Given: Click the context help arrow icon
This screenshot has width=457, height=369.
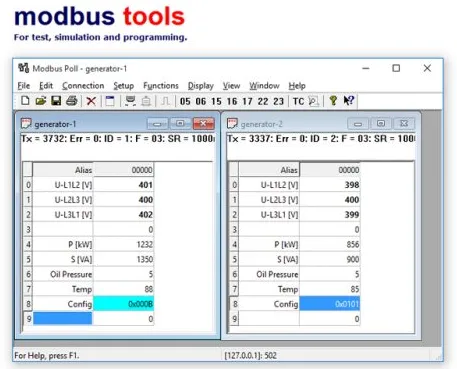Looking at the screenshot, I should pos(349,101).
